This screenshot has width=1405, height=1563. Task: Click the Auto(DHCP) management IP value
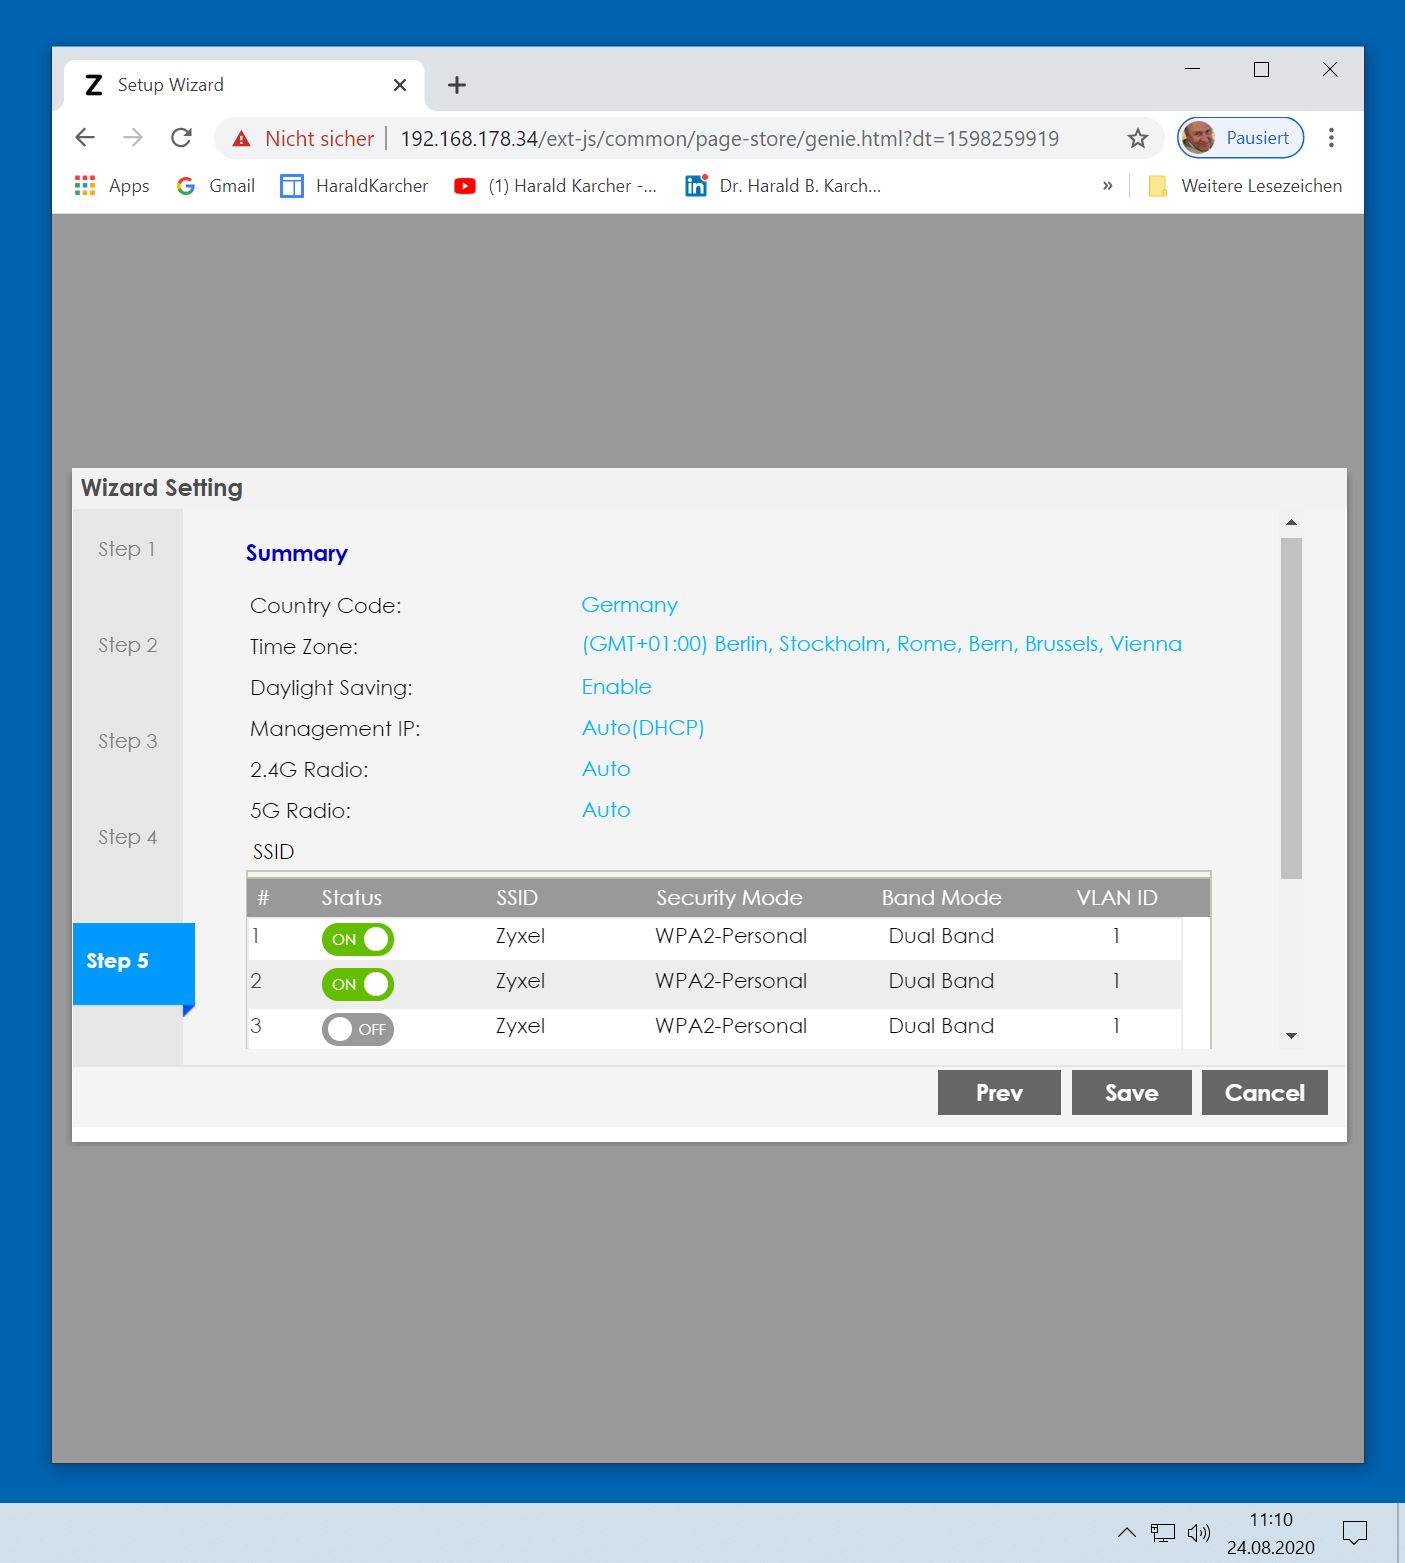click(x=643, y=728)
